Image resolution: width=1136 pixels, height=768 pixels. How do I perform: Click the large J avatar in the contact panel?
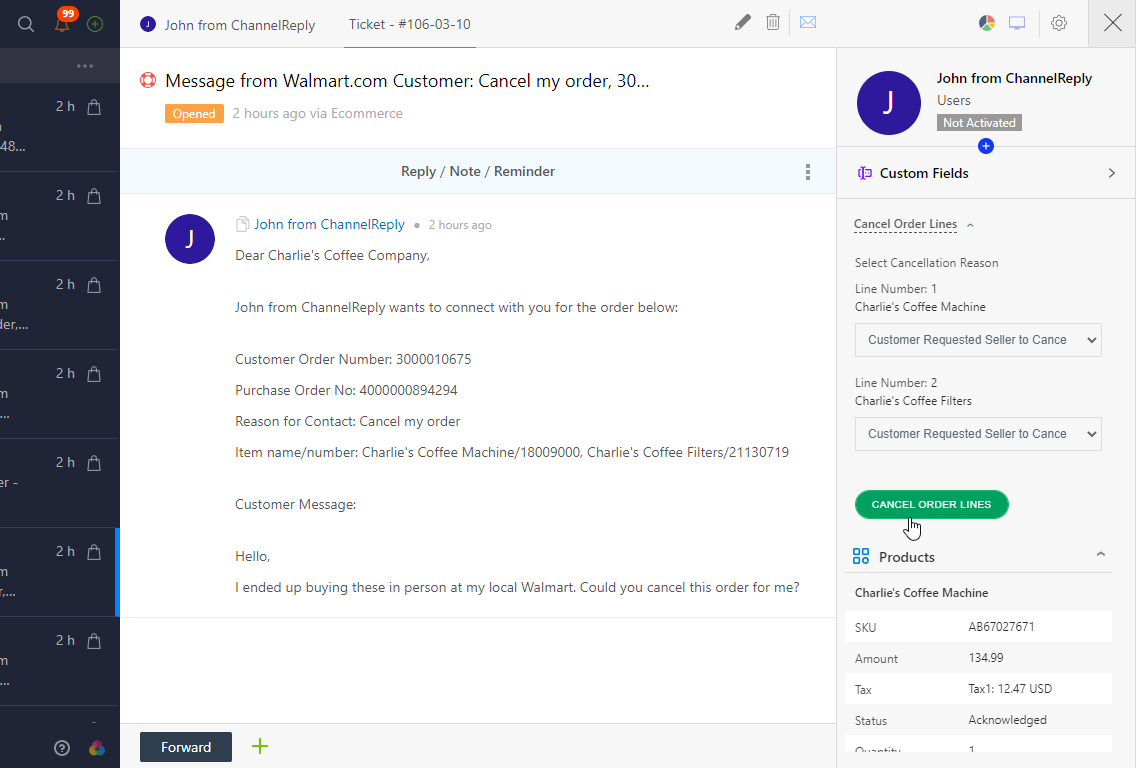(889, 103)
